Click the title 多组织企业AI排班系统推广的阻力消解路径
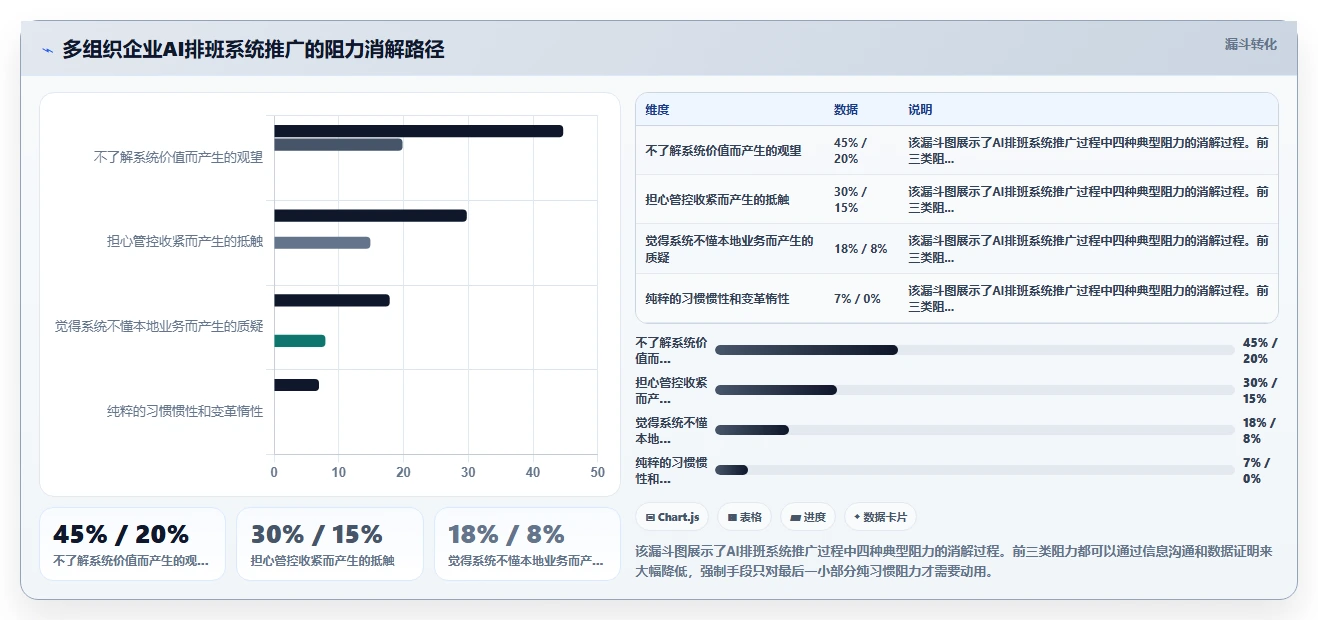Screen dimensions: 1318x620 click(253, 49)
